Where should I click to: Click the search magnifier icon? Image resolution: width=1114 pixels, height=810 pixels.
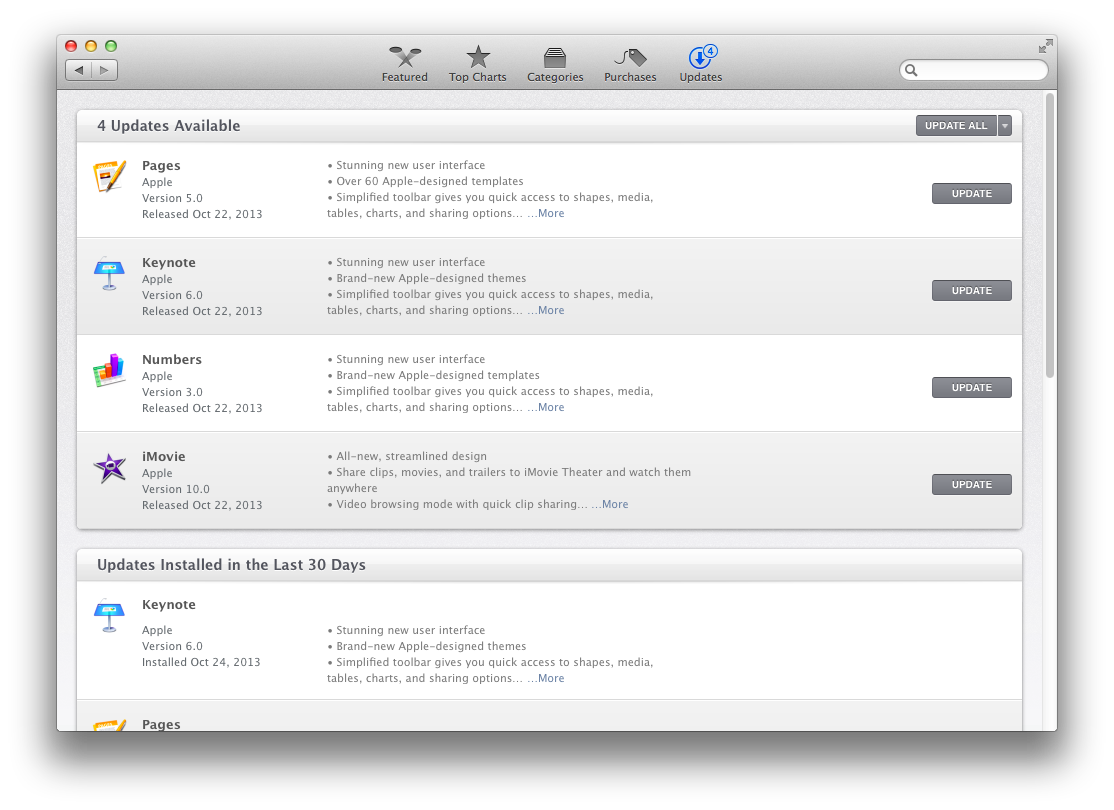pyautogui.click(x=912, y=70)
